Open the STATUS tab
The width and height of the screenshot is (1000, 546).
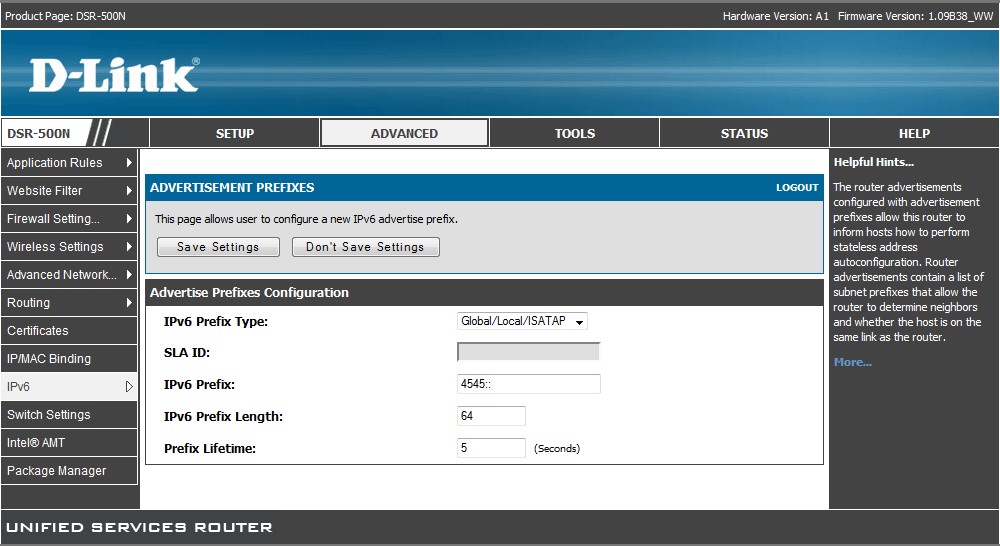pos(745,133)
